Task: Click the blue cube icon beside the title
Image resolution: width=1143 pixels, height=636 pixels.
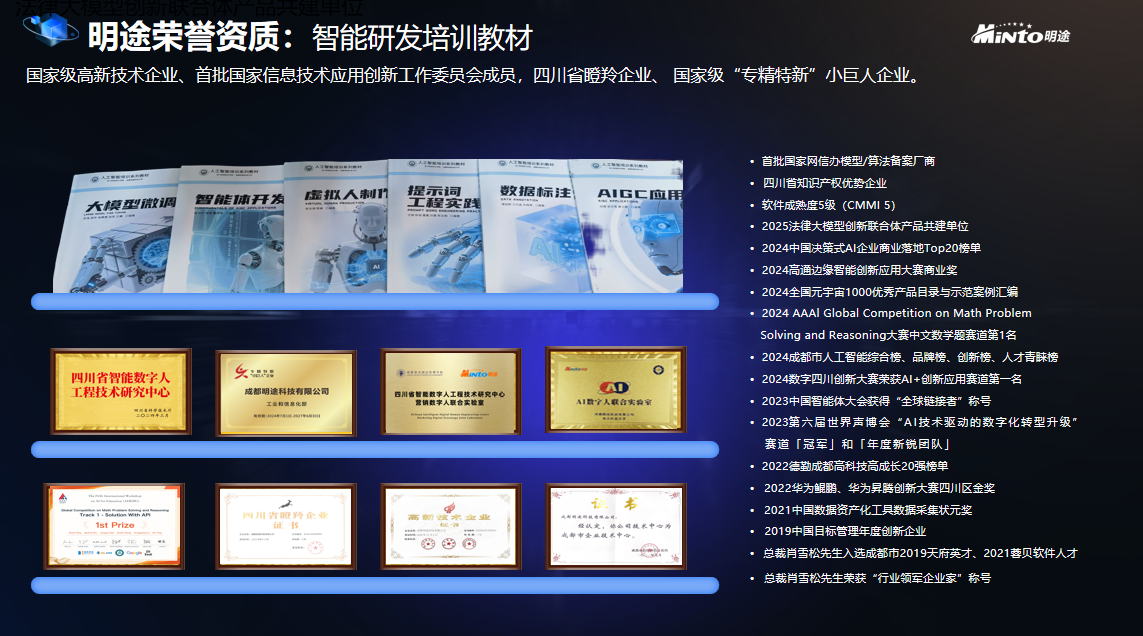Action: tap(50, 29)
